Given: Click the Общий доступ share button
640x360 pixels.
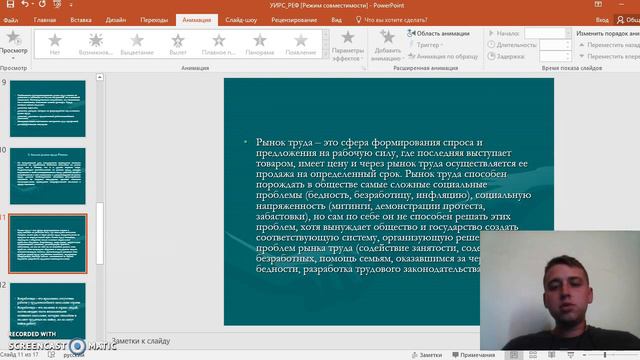Looking at the screenshot, I should coord(629,20).
